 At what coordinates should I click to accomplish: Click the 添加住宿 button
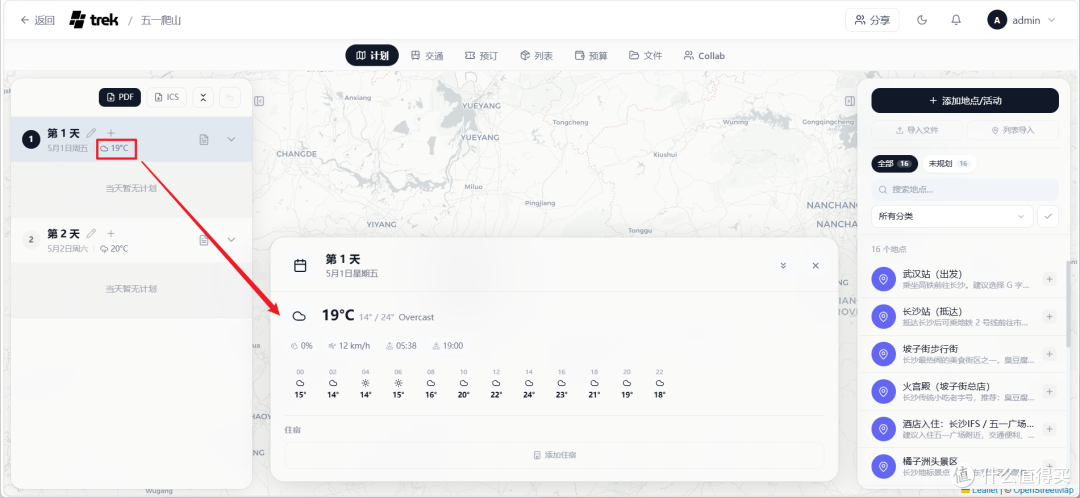click(x=554, y=455)
